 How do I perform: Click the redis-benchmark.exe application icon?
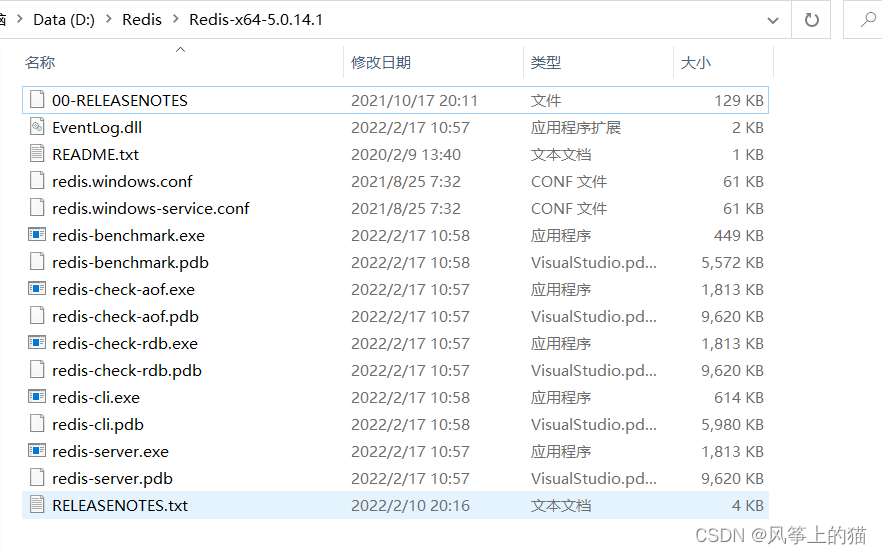37,235
